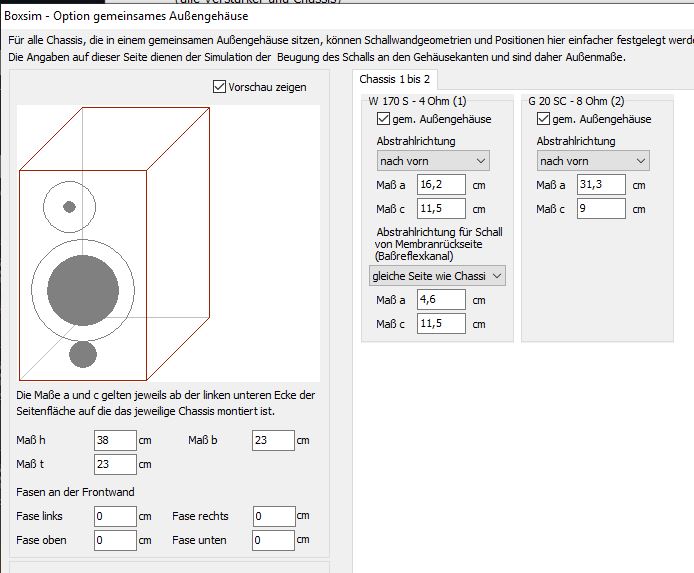Viewport: 694px width, 573px height.
Task: Click the Fasen an der Frontwand label
Action: pyautogui.click(x=75, y=492)
